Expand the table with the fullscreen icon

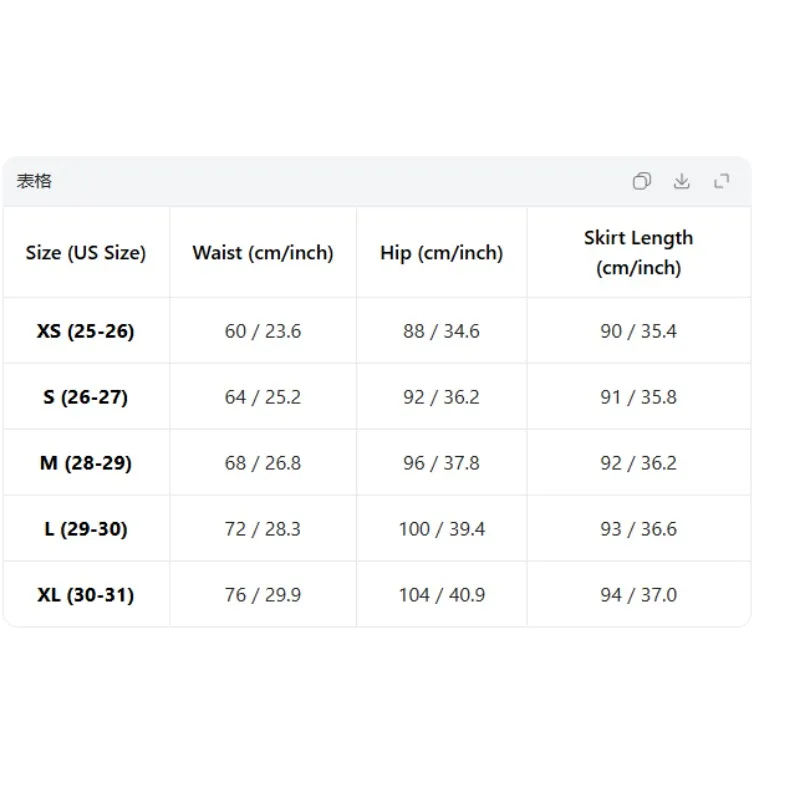pos(721,181)
